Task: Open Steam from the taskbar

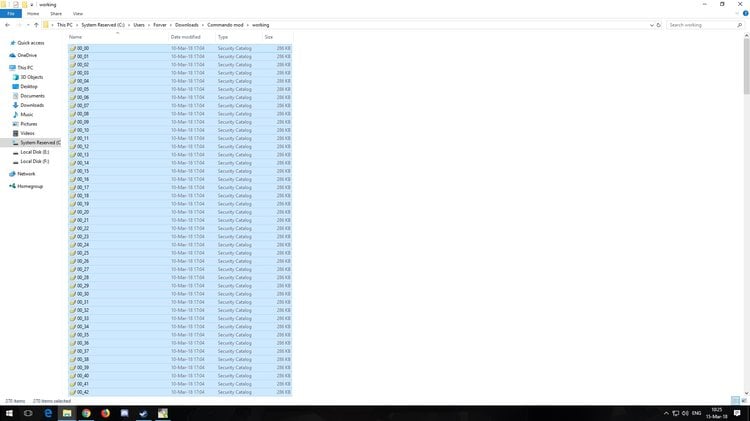Action: click(x=143, y=413)
